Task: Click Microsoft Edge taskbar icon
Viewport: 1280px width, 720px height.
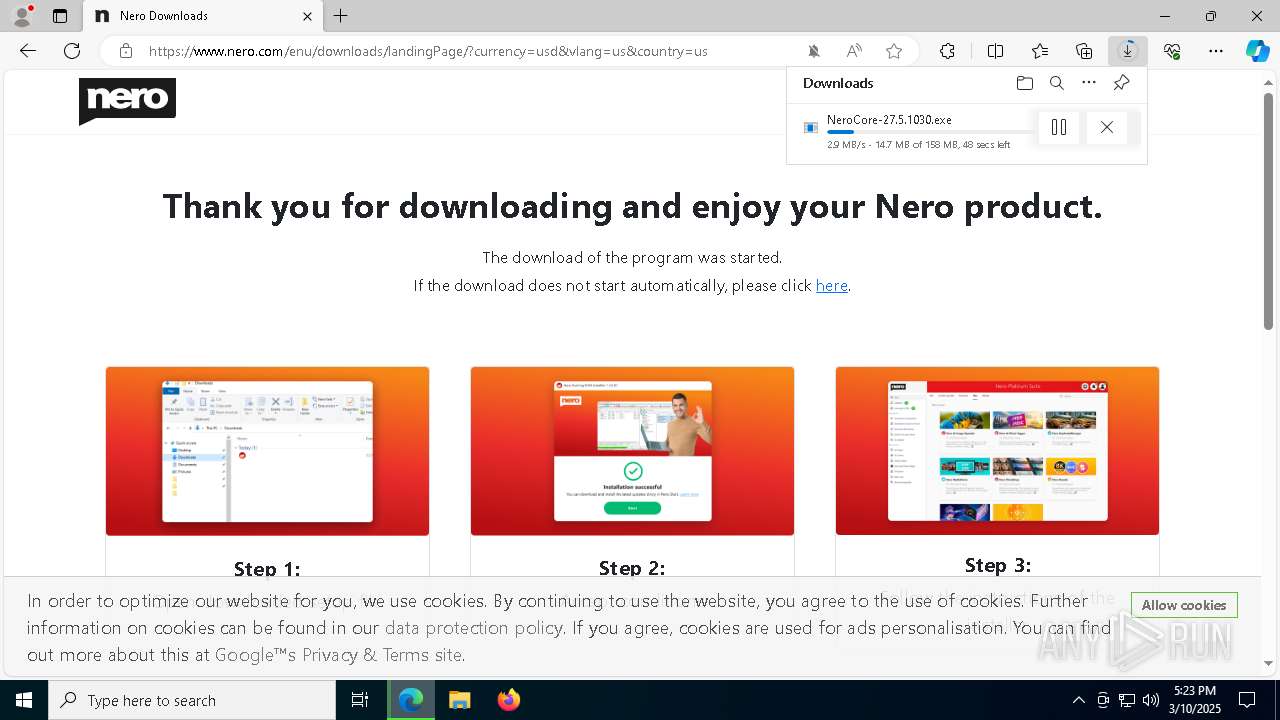Action: tap(411, 700)
